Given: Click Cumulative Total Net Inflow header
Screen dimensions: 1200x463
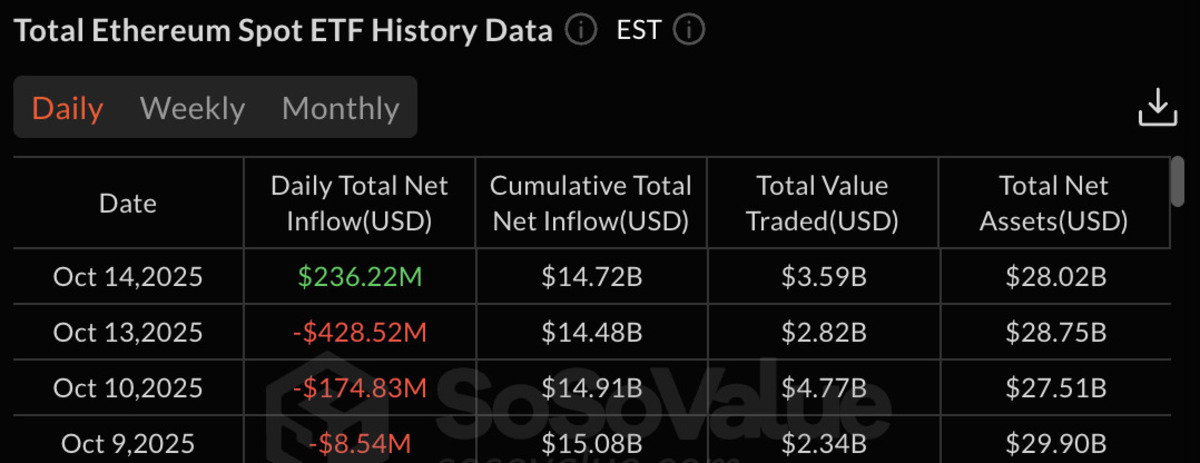Looking at the screenshot, I should [591, 204].
